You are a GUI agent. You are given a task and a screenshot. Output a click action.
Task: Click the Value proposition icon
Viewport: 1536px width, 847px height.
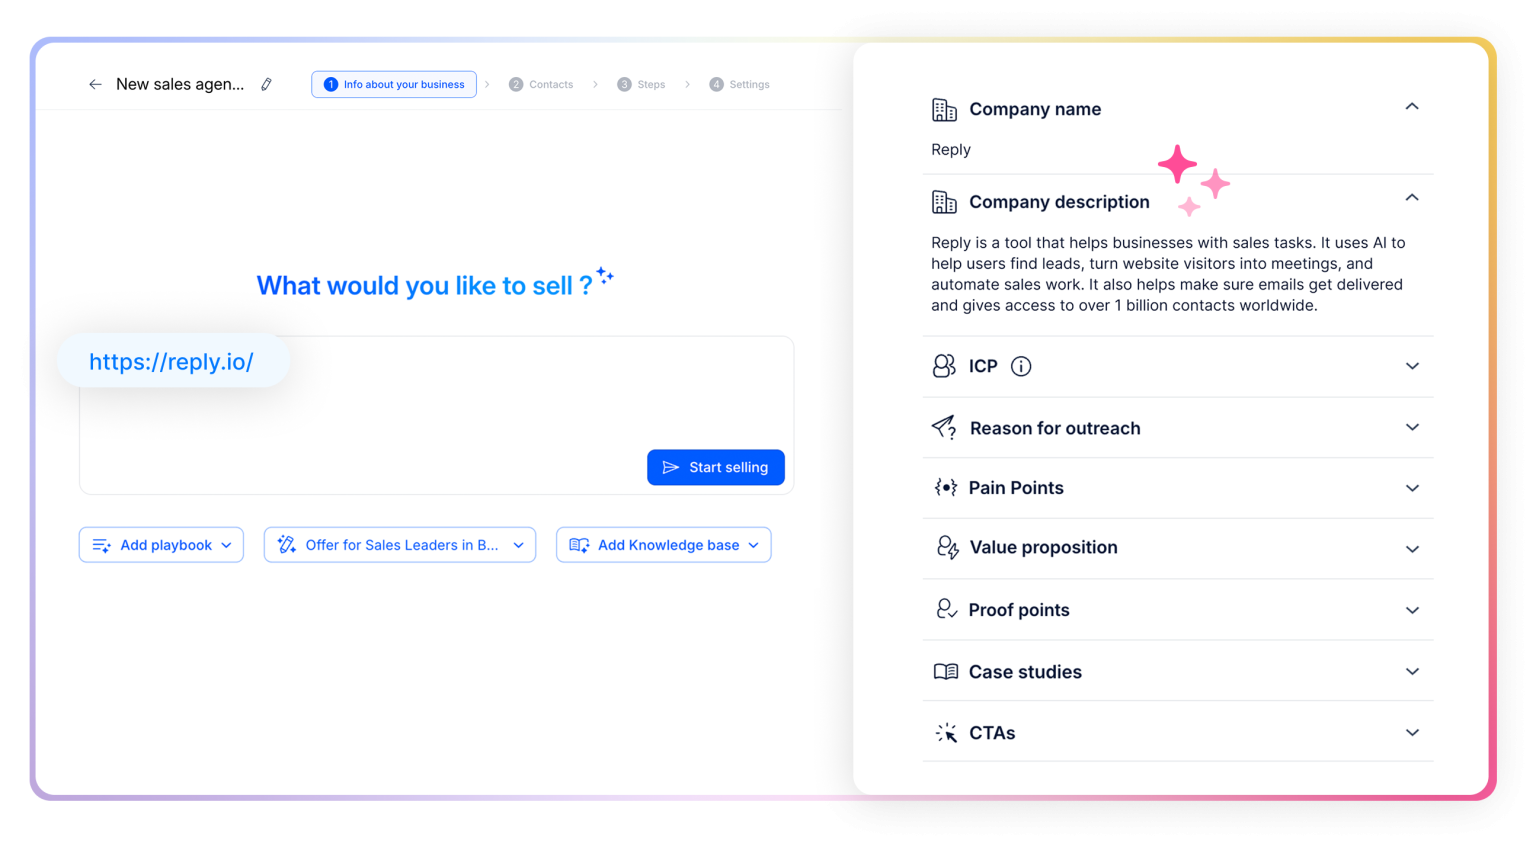[x=947, y=548]
